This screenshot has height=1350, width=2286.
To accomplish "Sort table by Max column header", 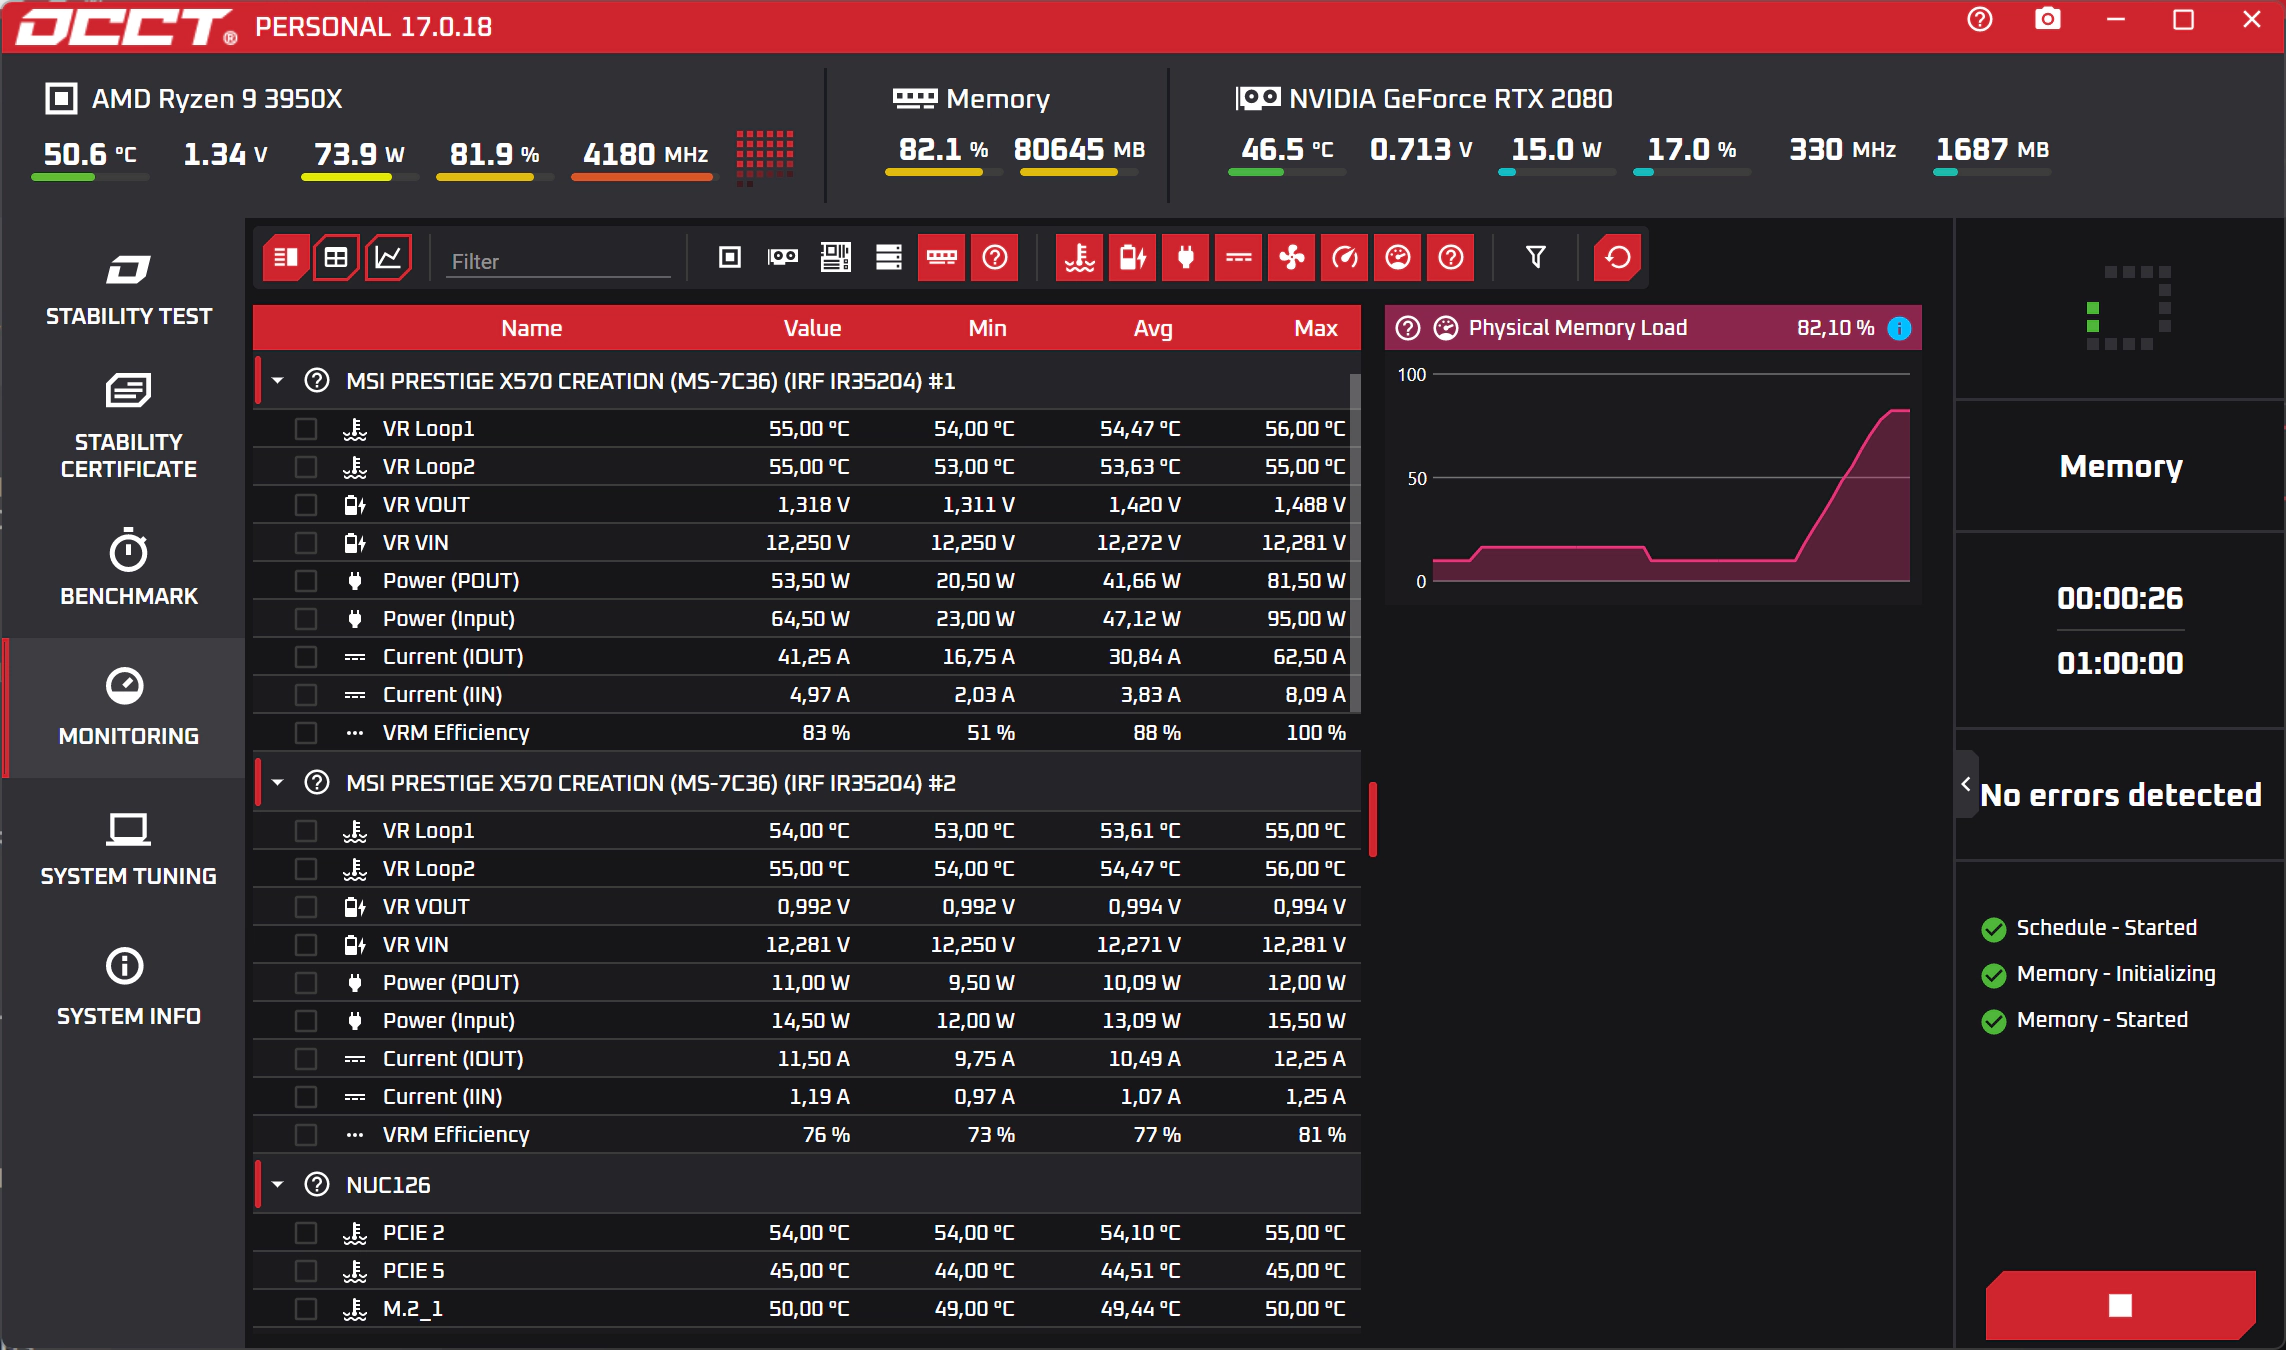I will pyautogui.click(x=1315, y=328).
